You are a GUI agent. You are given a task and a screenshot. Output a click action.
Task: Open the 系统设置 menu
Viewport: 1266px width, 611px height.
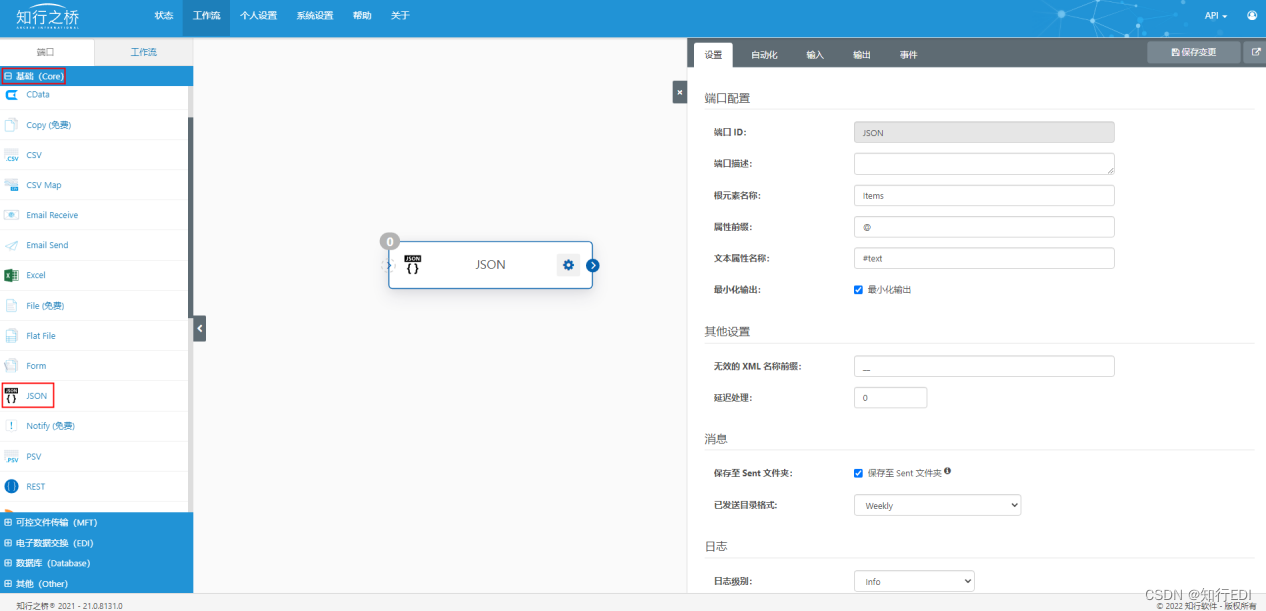[x=315, y=16]
